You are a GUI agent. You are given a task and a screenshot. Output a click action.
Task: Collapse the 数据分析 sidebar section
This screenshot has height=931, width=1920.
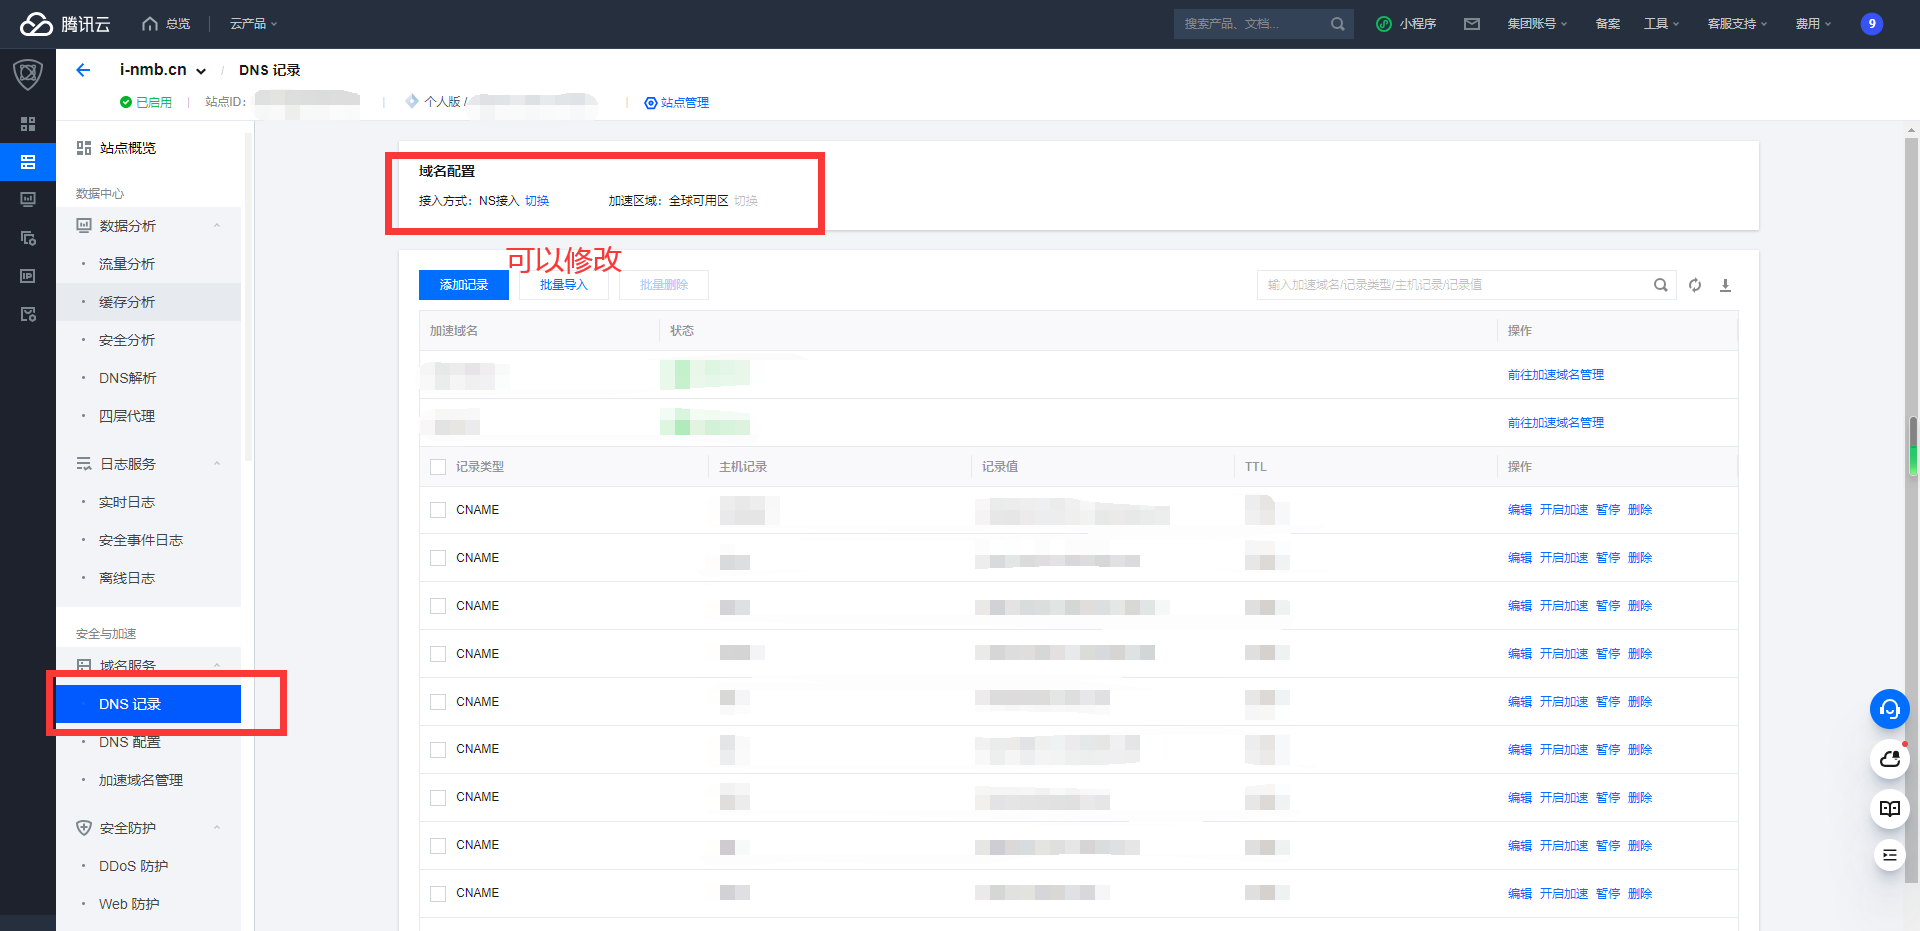click(217, 226)
